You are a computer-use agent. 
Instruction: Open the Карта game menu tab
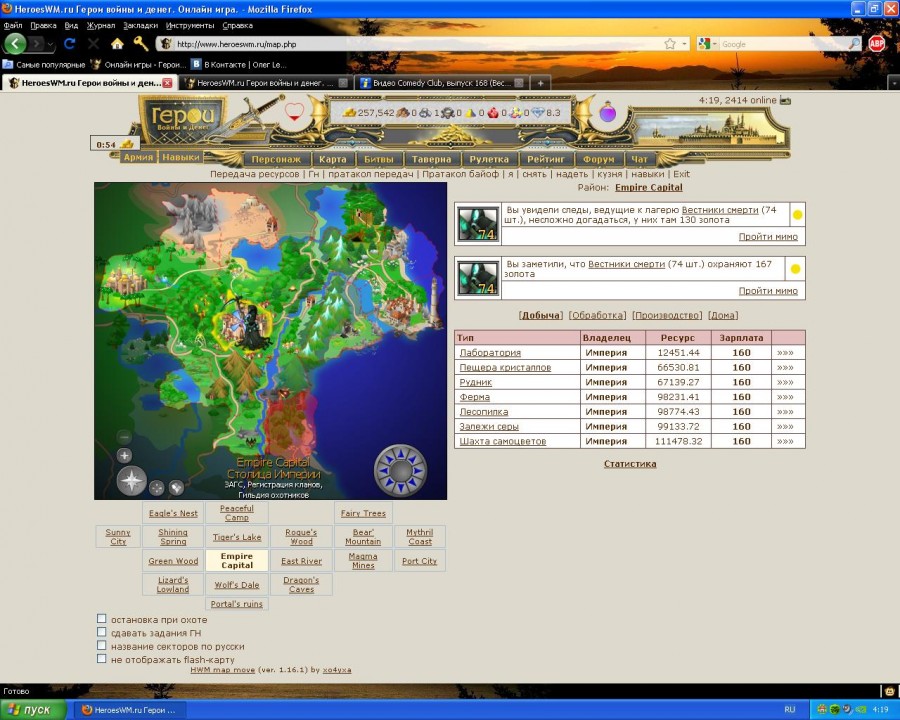point(333,159)
